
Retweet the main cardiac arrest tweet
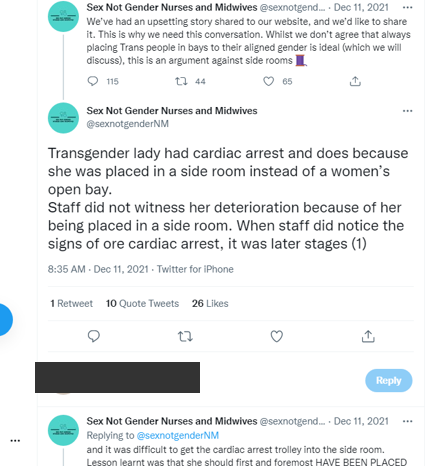click(x=185, y=336)
